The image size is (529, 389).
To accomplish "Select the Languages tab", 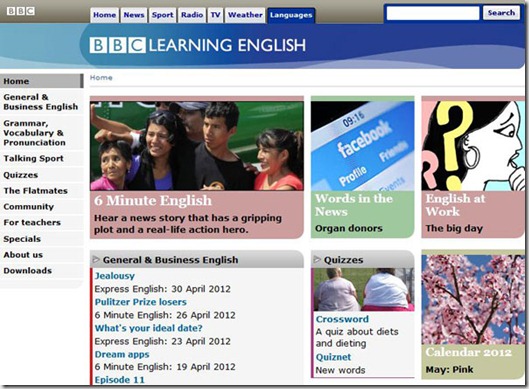I will pos(291,16).
